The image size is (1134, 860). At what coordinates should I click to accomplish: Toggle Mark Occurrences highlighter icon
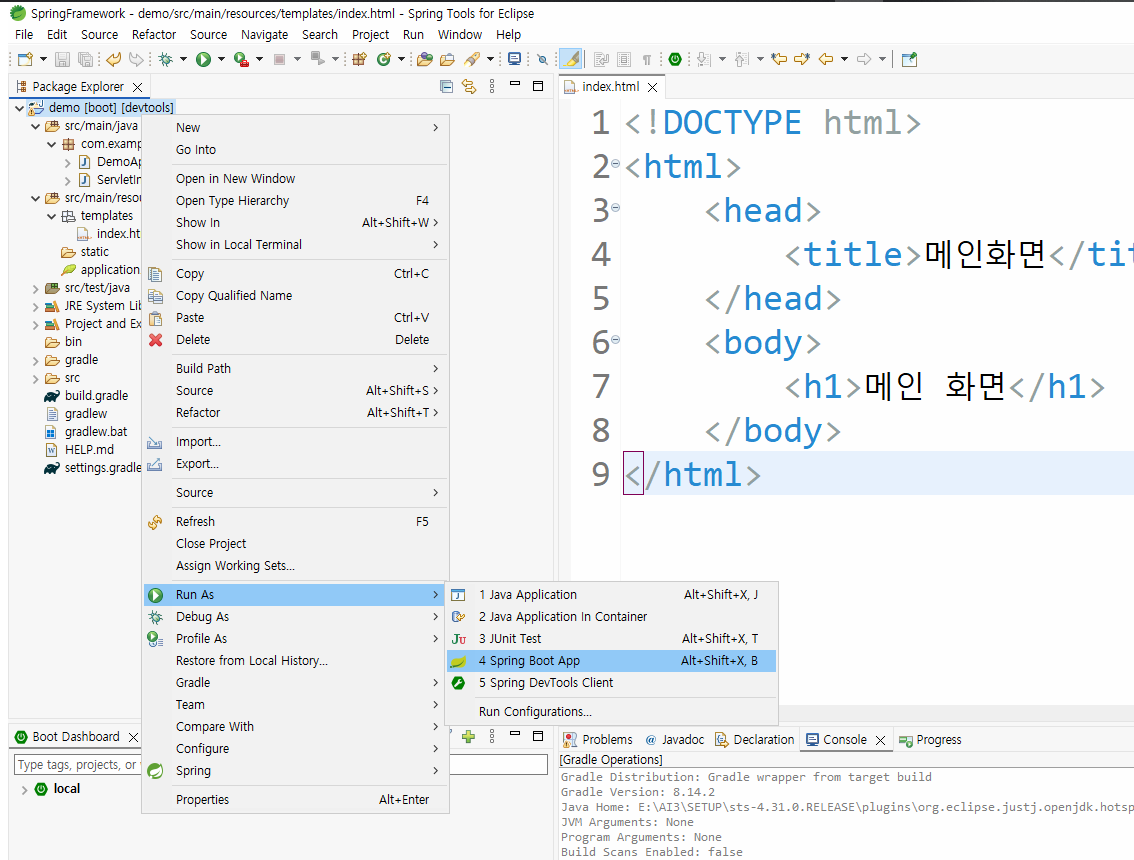571,59
